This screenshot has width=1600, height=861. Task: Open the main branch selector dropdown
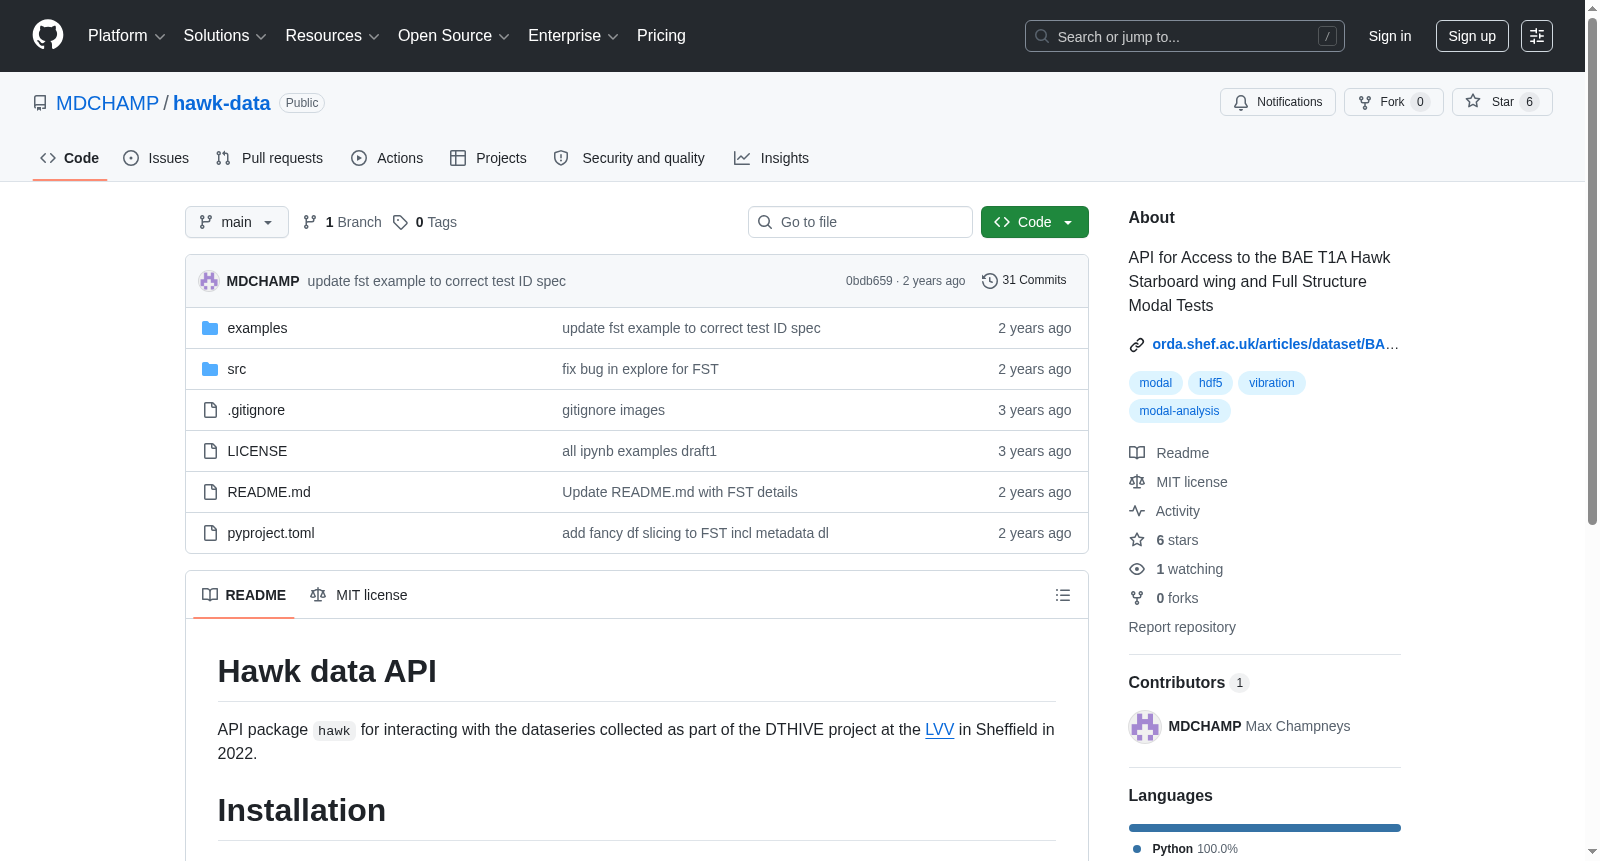point(237,222)
